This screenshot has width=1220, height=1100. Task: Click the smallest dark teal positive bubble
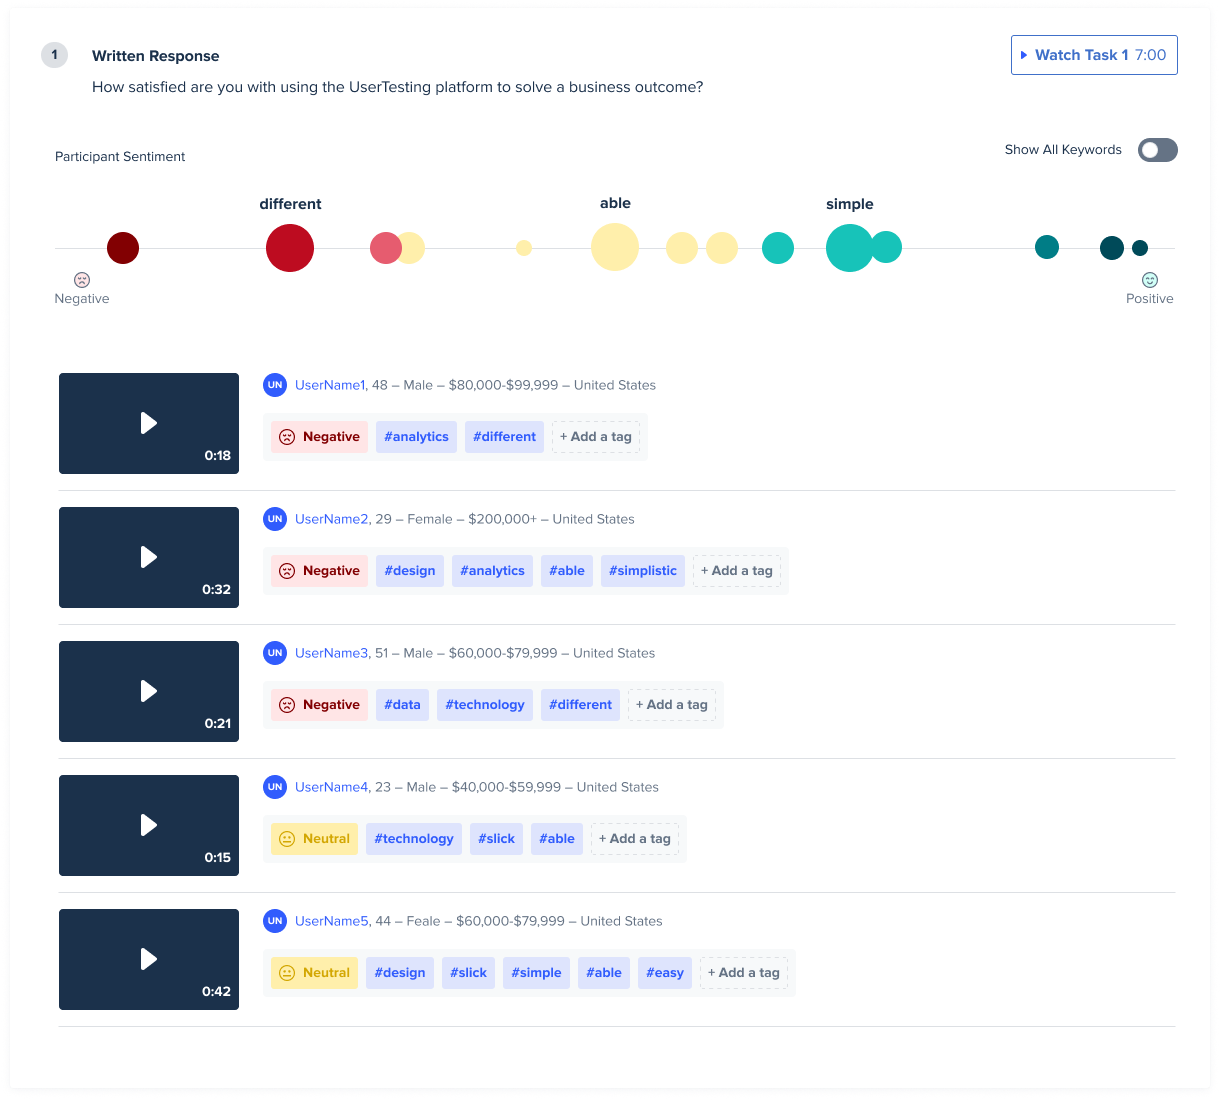click(x=1140, y=248)
